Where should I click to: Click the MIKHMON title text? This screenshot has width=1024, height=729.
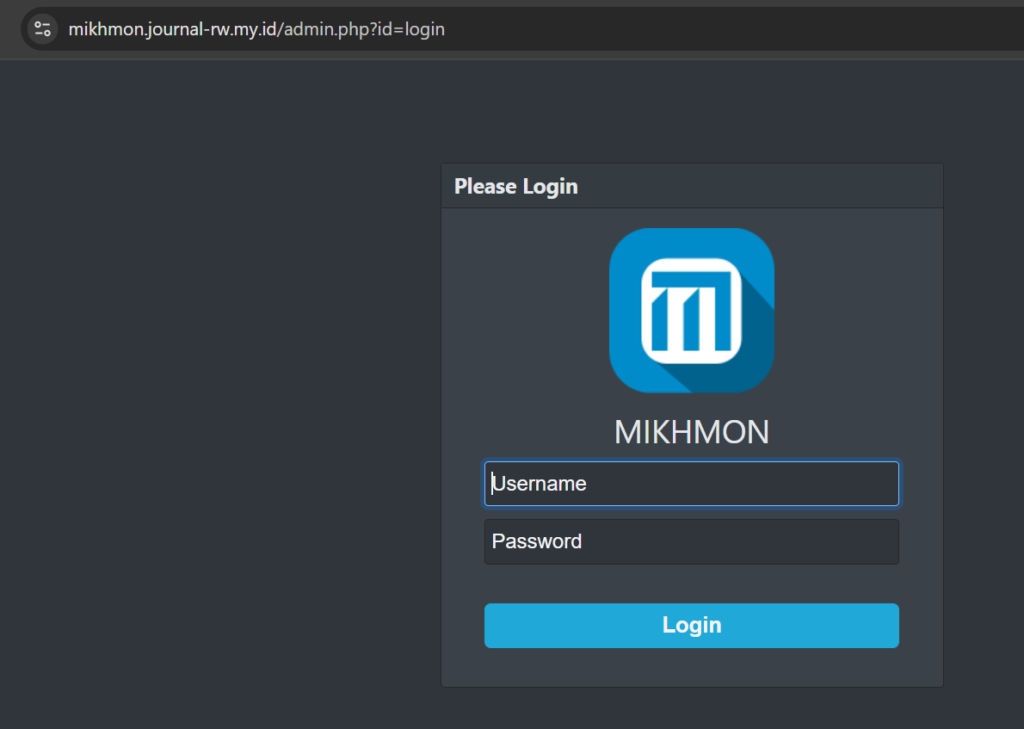tap(692, 432)
